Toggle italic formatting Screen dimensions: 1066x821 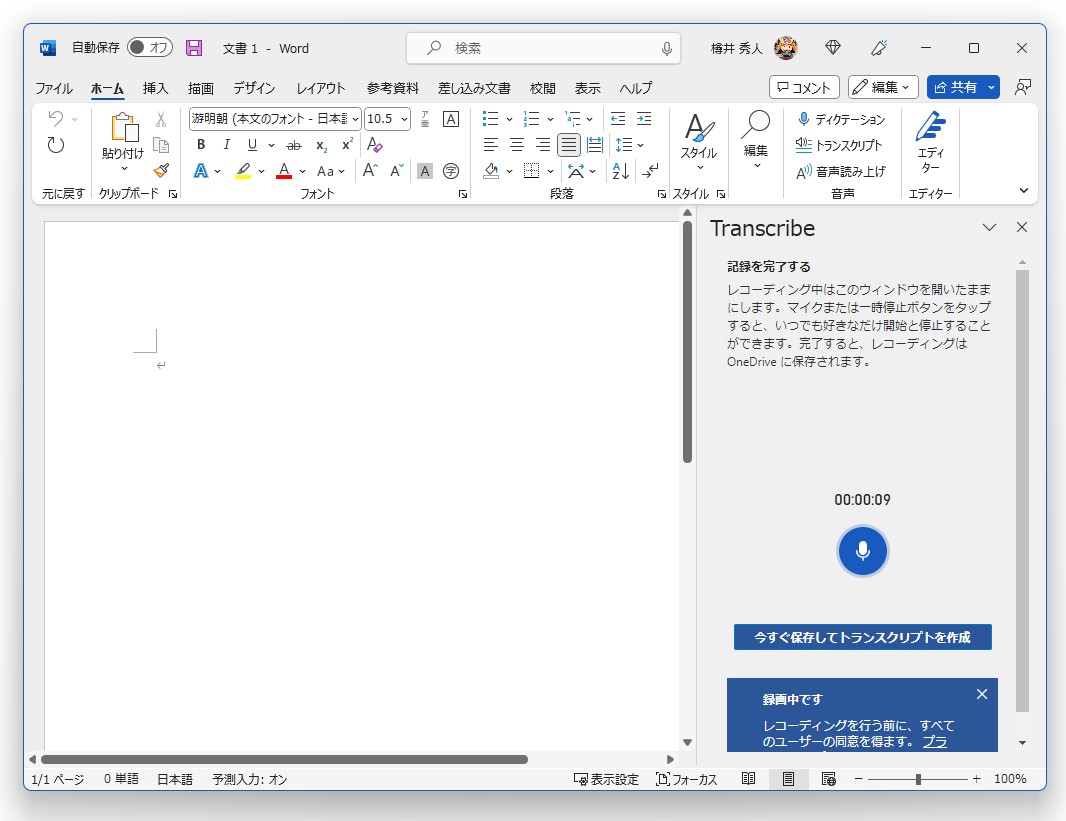(226, 145)
